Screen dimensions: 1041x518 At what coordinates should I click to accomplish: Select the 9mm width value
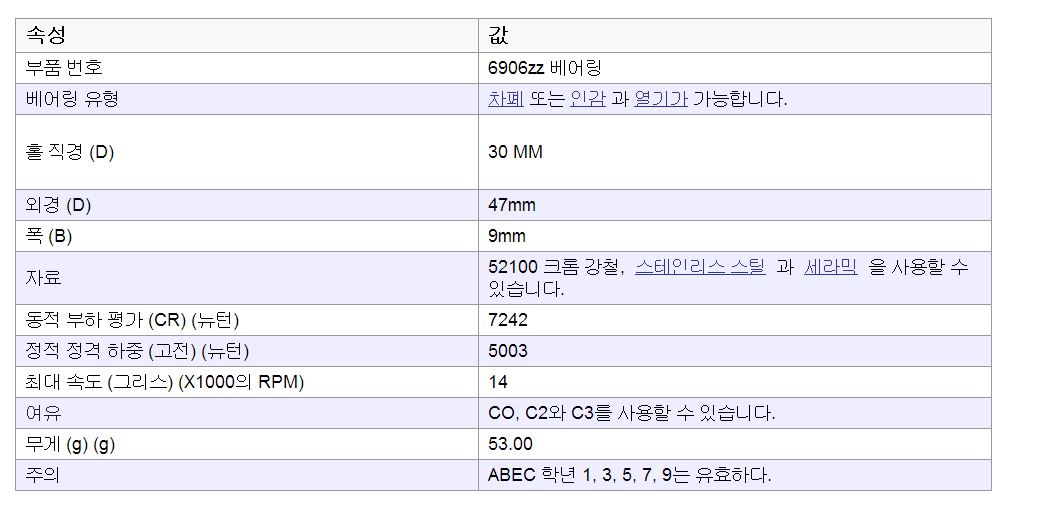(507, 236)
